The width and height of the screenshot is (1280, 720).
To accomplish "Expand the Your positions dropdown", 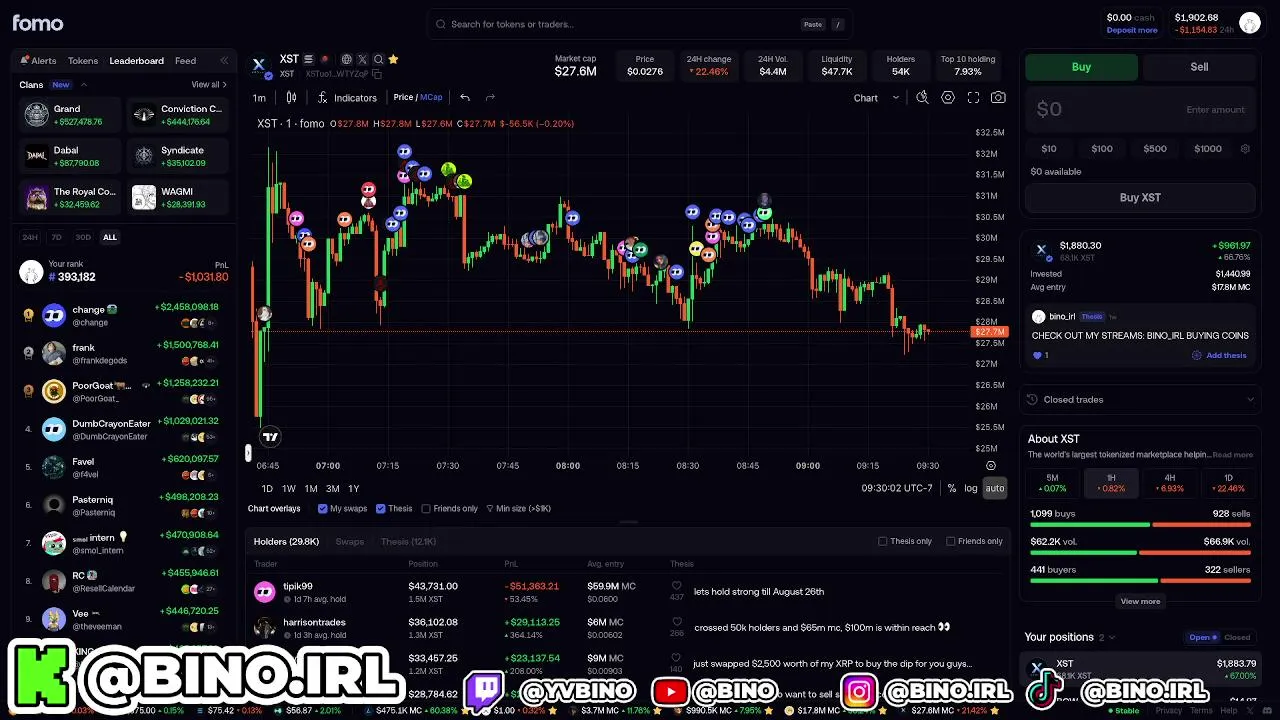I will click(x=1110, y=637).
